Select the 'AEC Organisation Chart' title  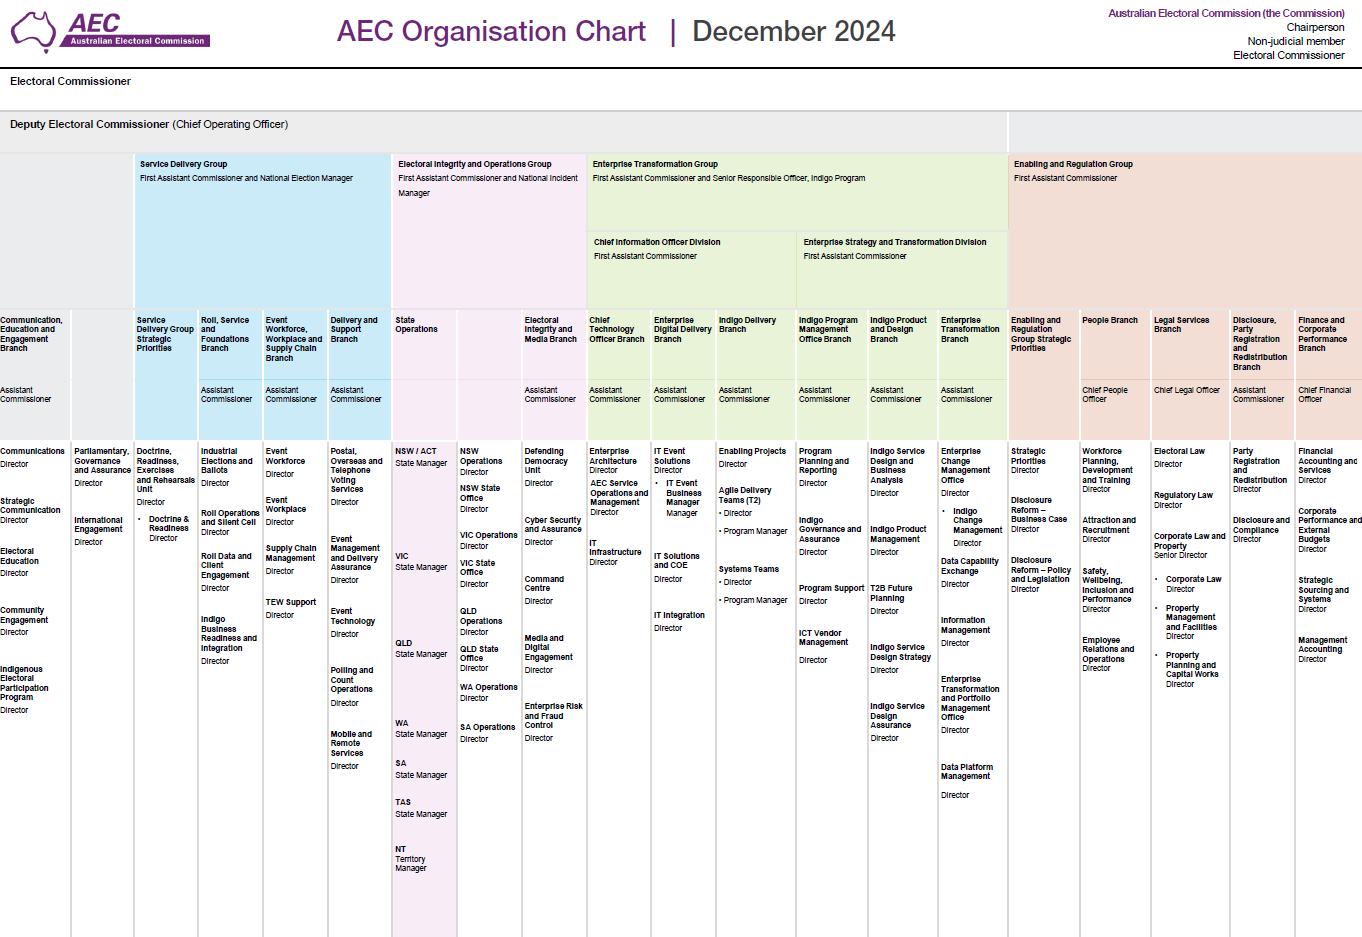(x=491, y=32)
